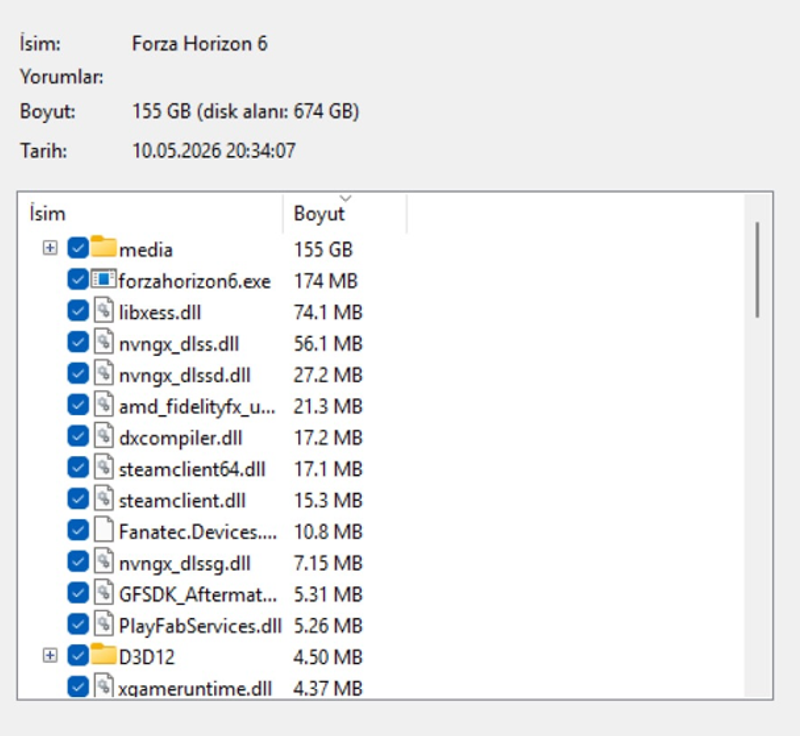
Task: Click the steamclient64.dll file icon
Action: pos(104,467)
